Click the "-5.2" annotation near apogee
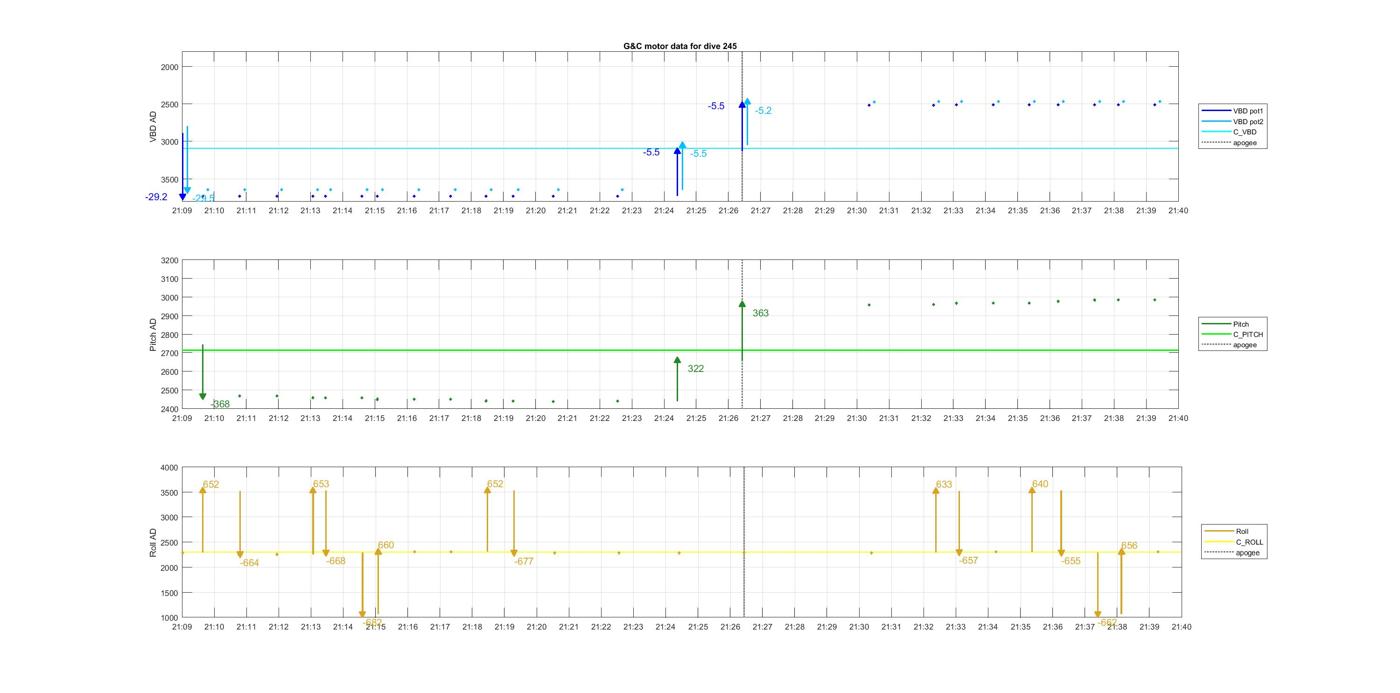 tap(763, 111)
